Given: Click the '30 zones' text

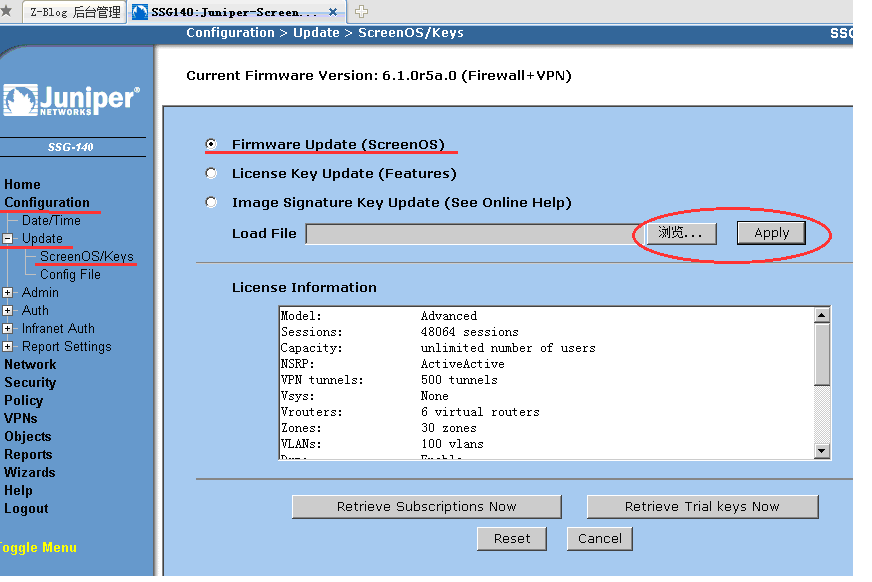Looking at the screenshot, I should pos(448,428).
